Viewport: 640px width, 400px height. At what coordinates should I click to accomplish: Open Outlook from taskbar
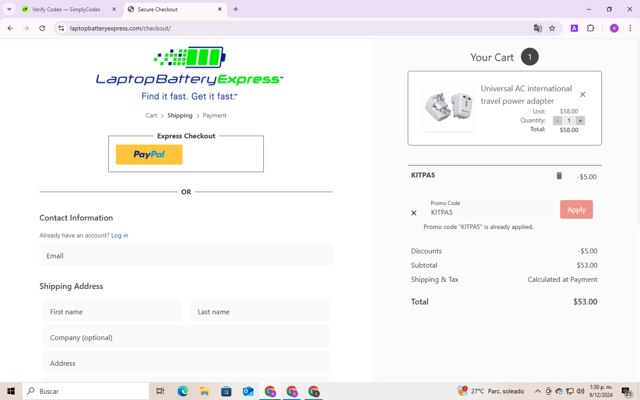coord(248,391)
